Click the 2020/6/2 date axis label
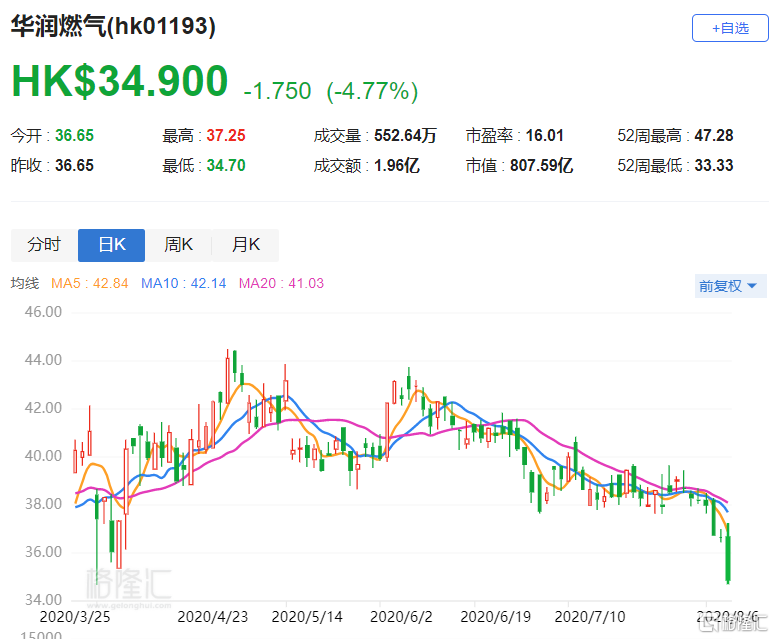The image size is (774, 639). pyautogui.click(x=401, y=617)
